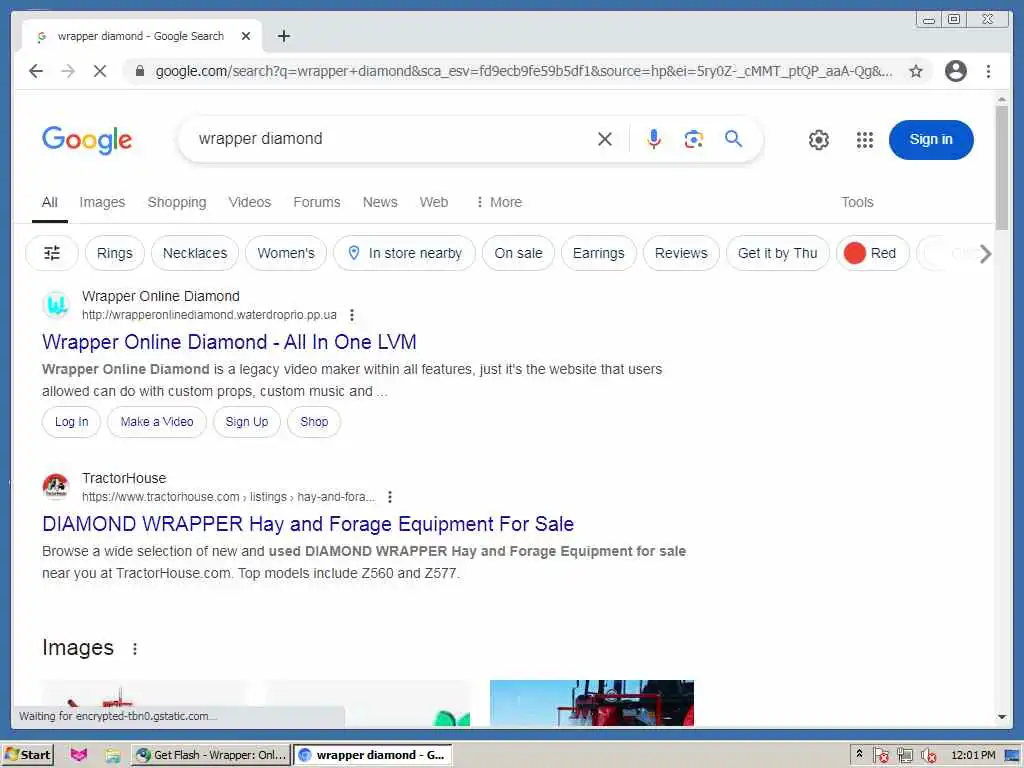Toggle the Women's filter chip
The width and height of the screenshot is (1024, 768).
pos(286,253)
